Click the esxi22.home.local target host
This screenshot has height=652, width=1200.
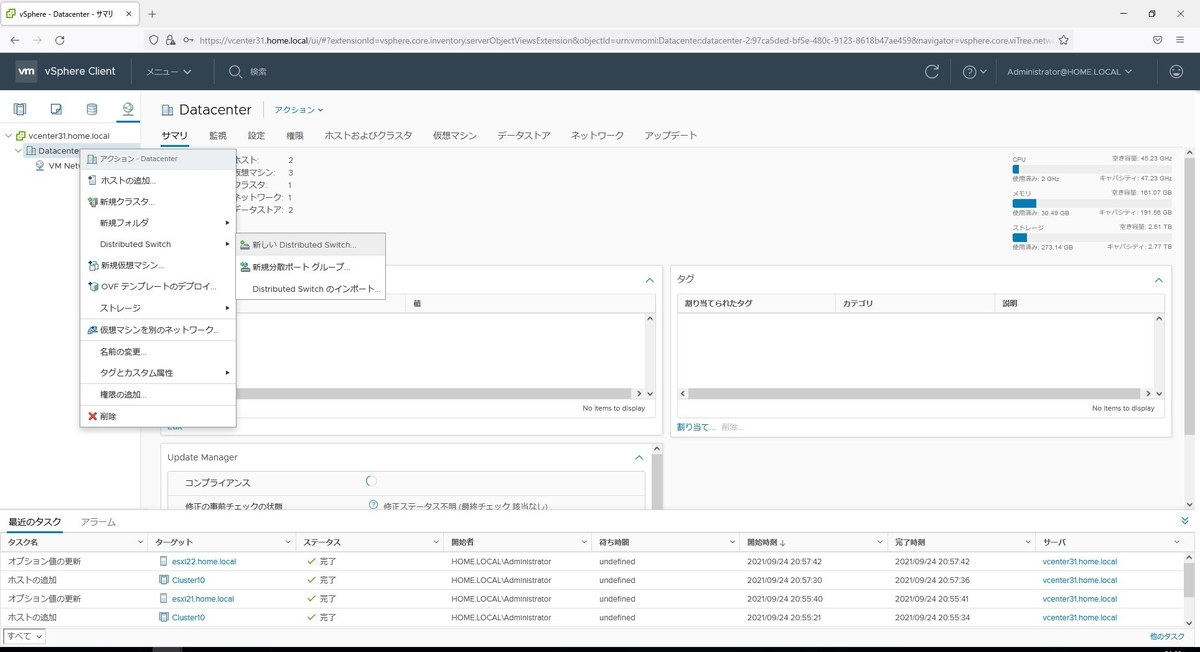pyautogui.click(x=203, y=561)
